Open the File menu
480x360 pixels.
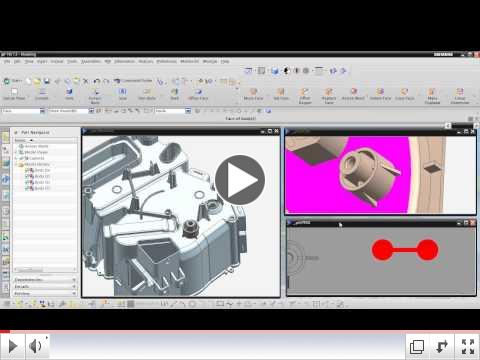[7, 62]
